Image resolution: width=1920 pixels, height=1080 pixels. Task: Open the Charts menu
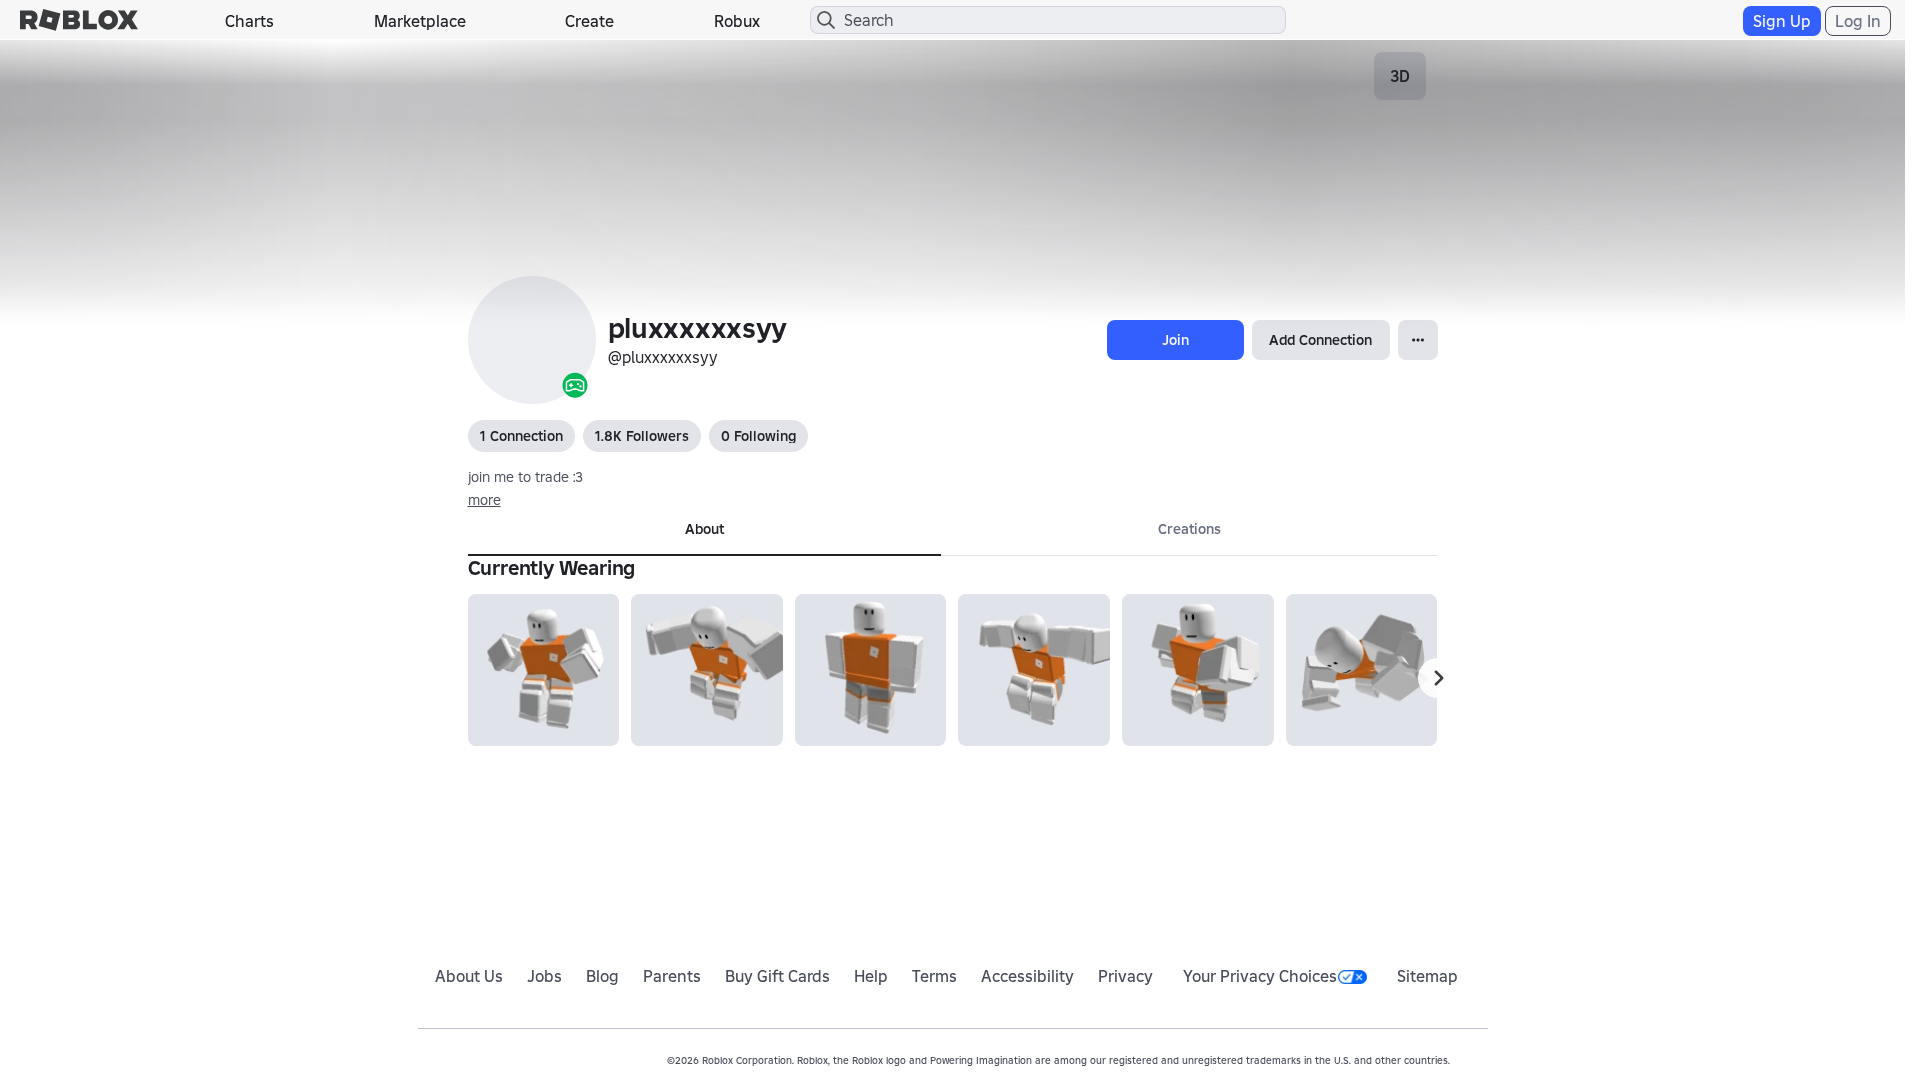pos(249,21)
